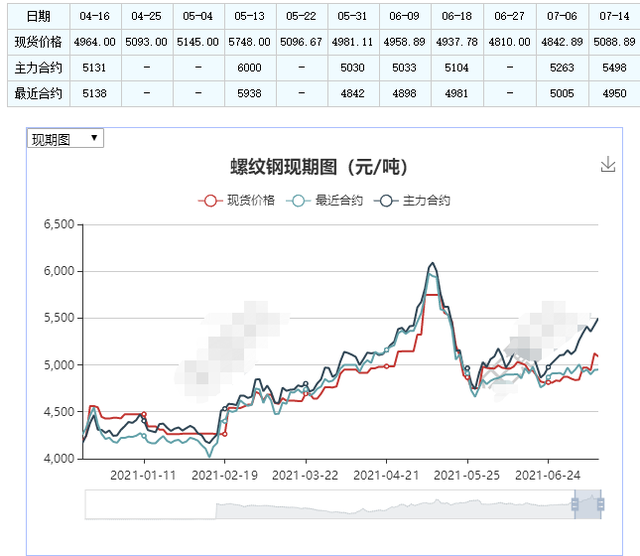Click the right handle of the zoom slider

601,505
